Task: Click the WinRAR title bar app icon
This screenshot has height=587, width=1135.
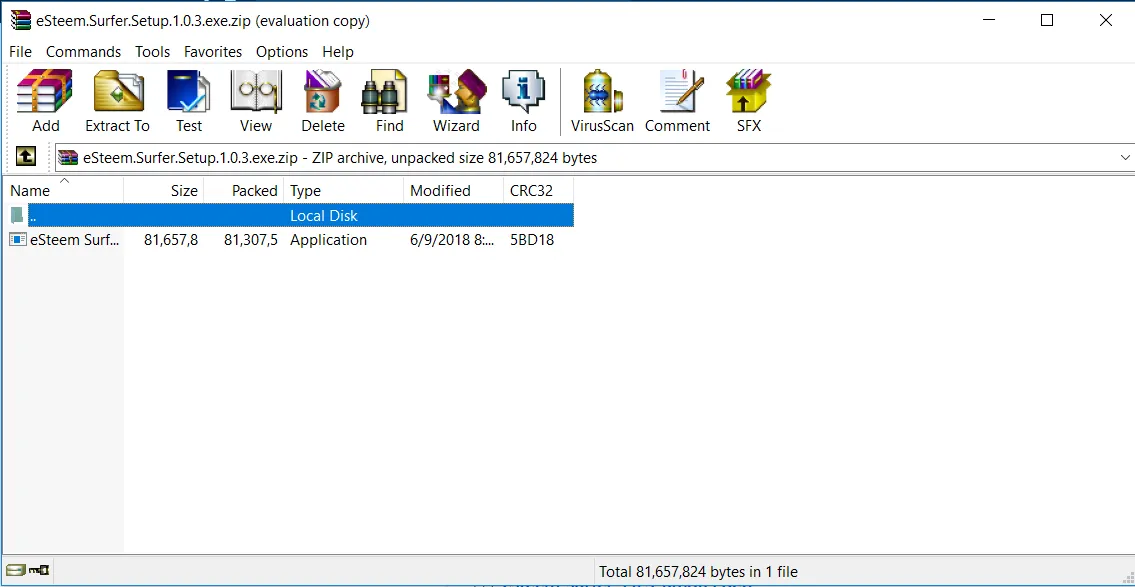Action: (21, 20)
